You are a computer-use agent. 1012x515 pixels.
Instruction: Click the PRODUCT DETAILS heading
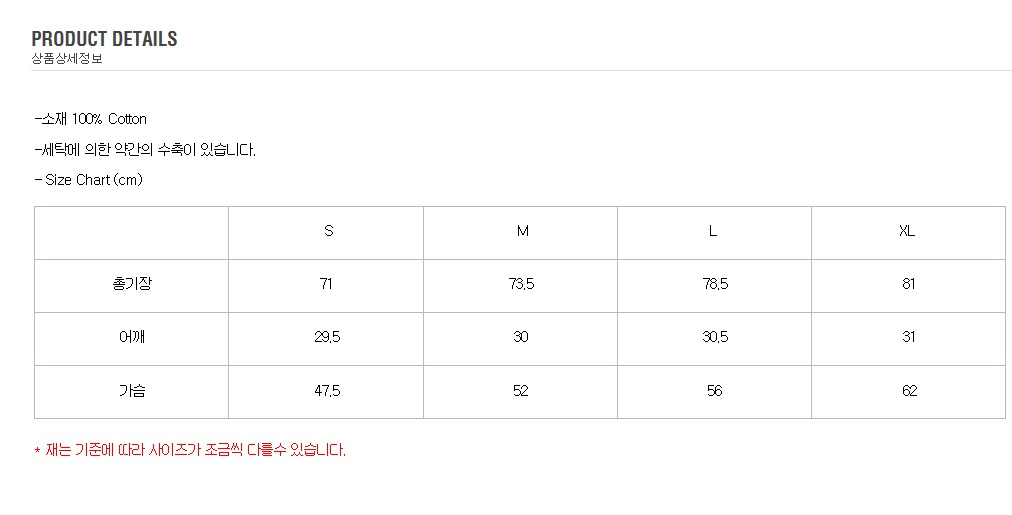coord(104,39)
